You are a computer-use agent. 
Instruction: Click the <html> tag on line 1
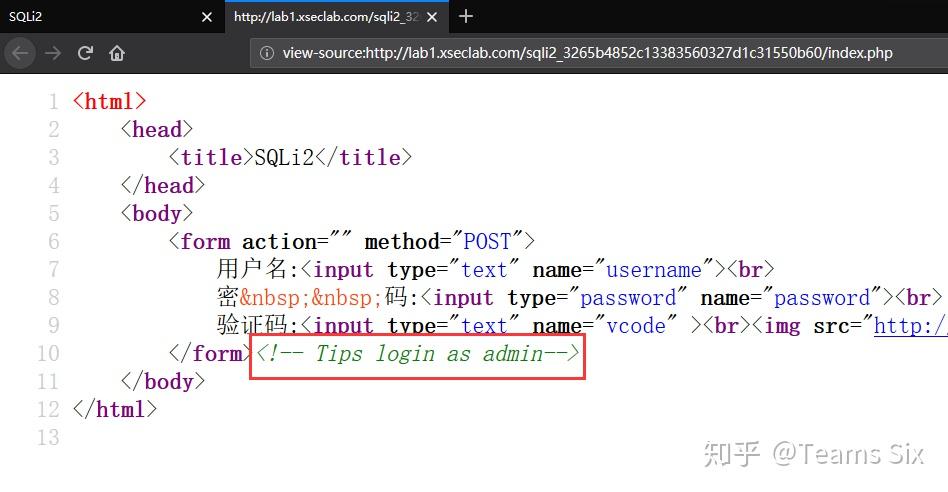(109, 101)
